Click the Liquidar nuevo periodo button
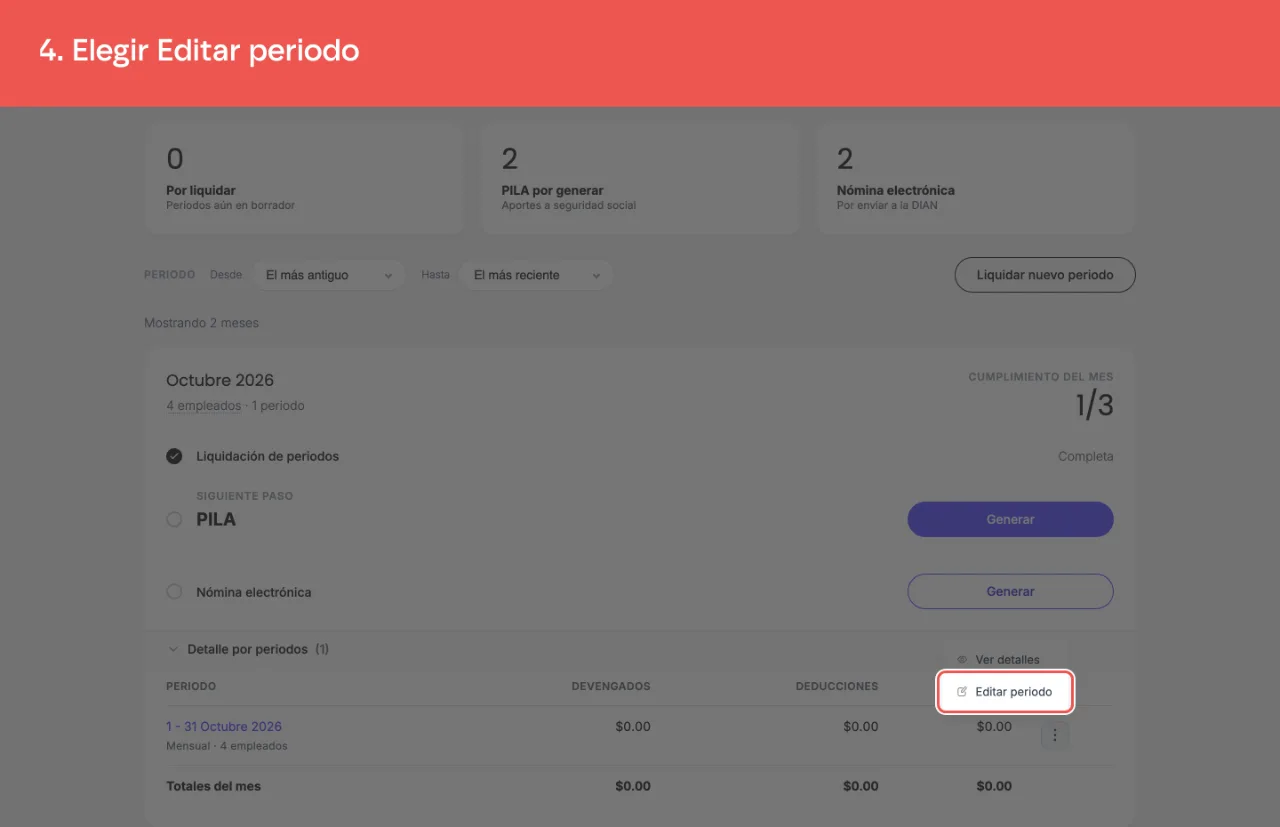 click(x=1045, y=275)
